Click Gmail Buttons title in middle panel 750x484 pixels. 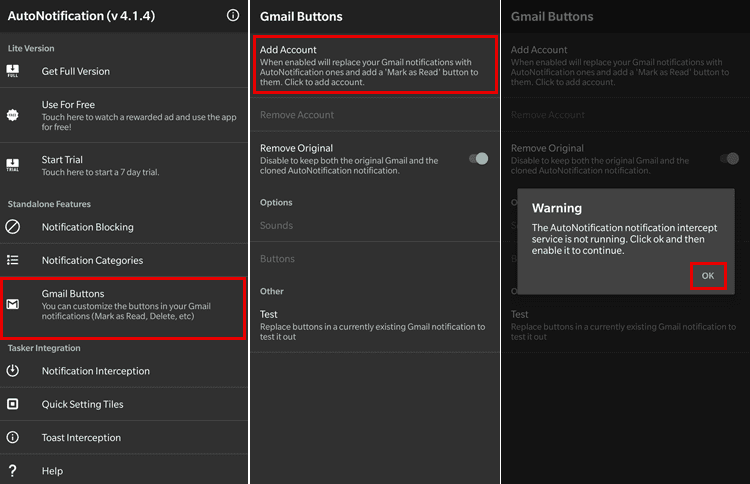(x=301, y=16)
